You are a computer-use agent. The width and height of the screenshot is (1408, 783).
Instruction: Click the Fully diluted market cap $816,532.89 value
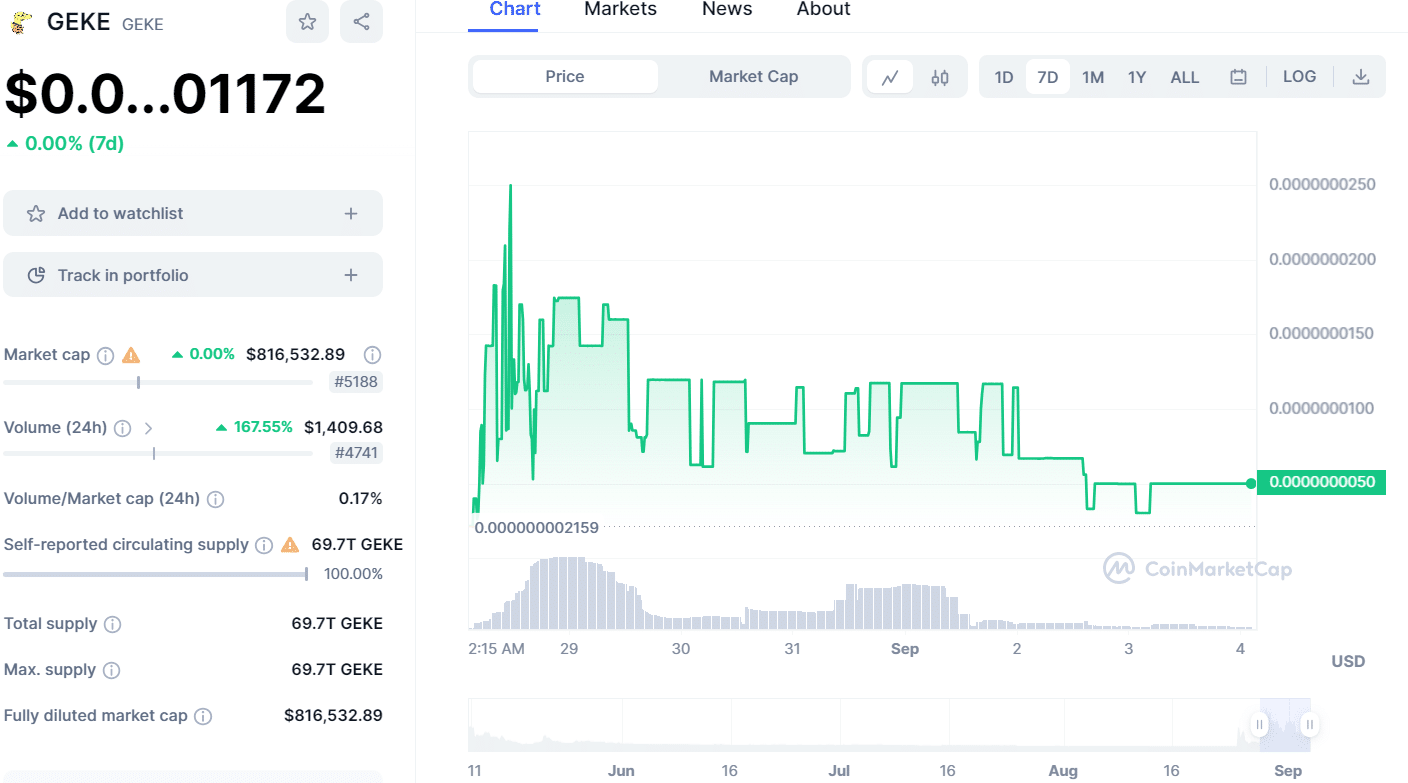[333, 715]
